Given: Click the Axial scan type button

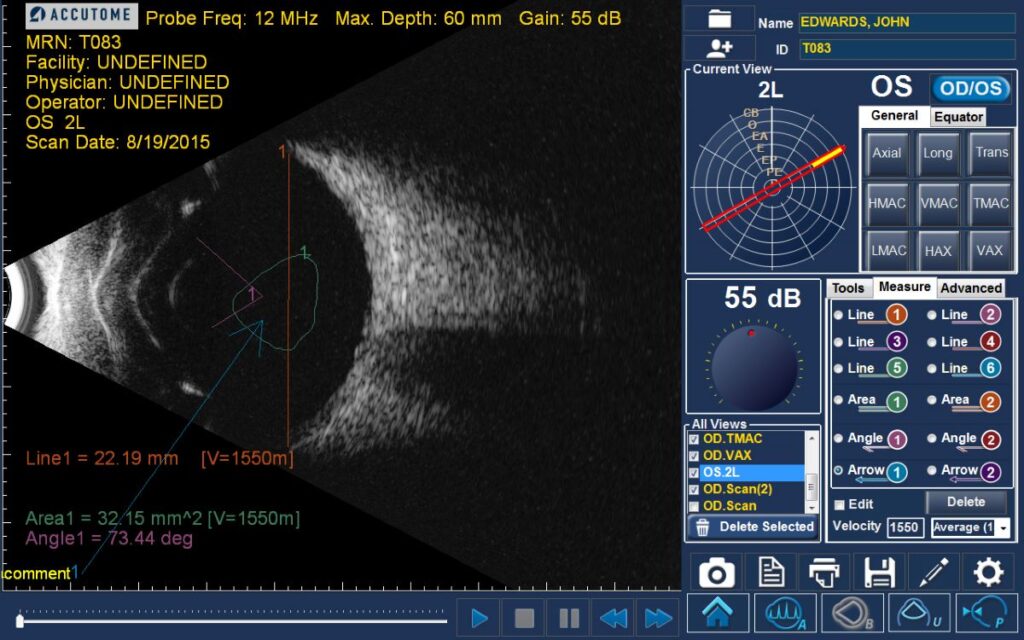Looking at the screenshot, I should coord(888,153).
